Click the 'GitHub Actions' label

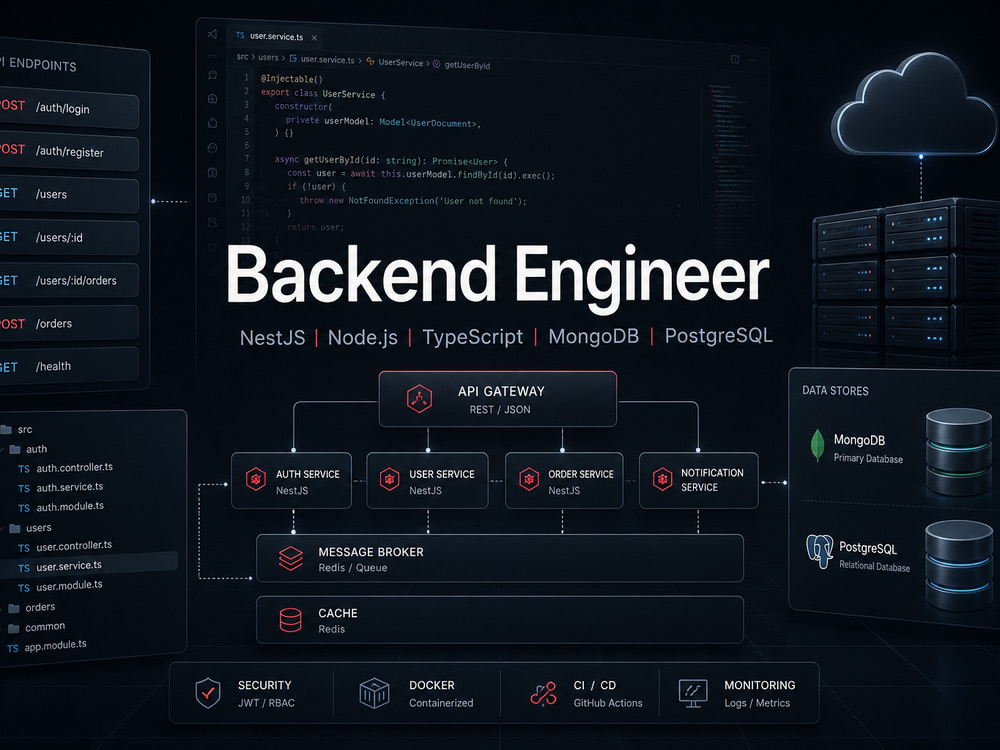tap(608, 703)
